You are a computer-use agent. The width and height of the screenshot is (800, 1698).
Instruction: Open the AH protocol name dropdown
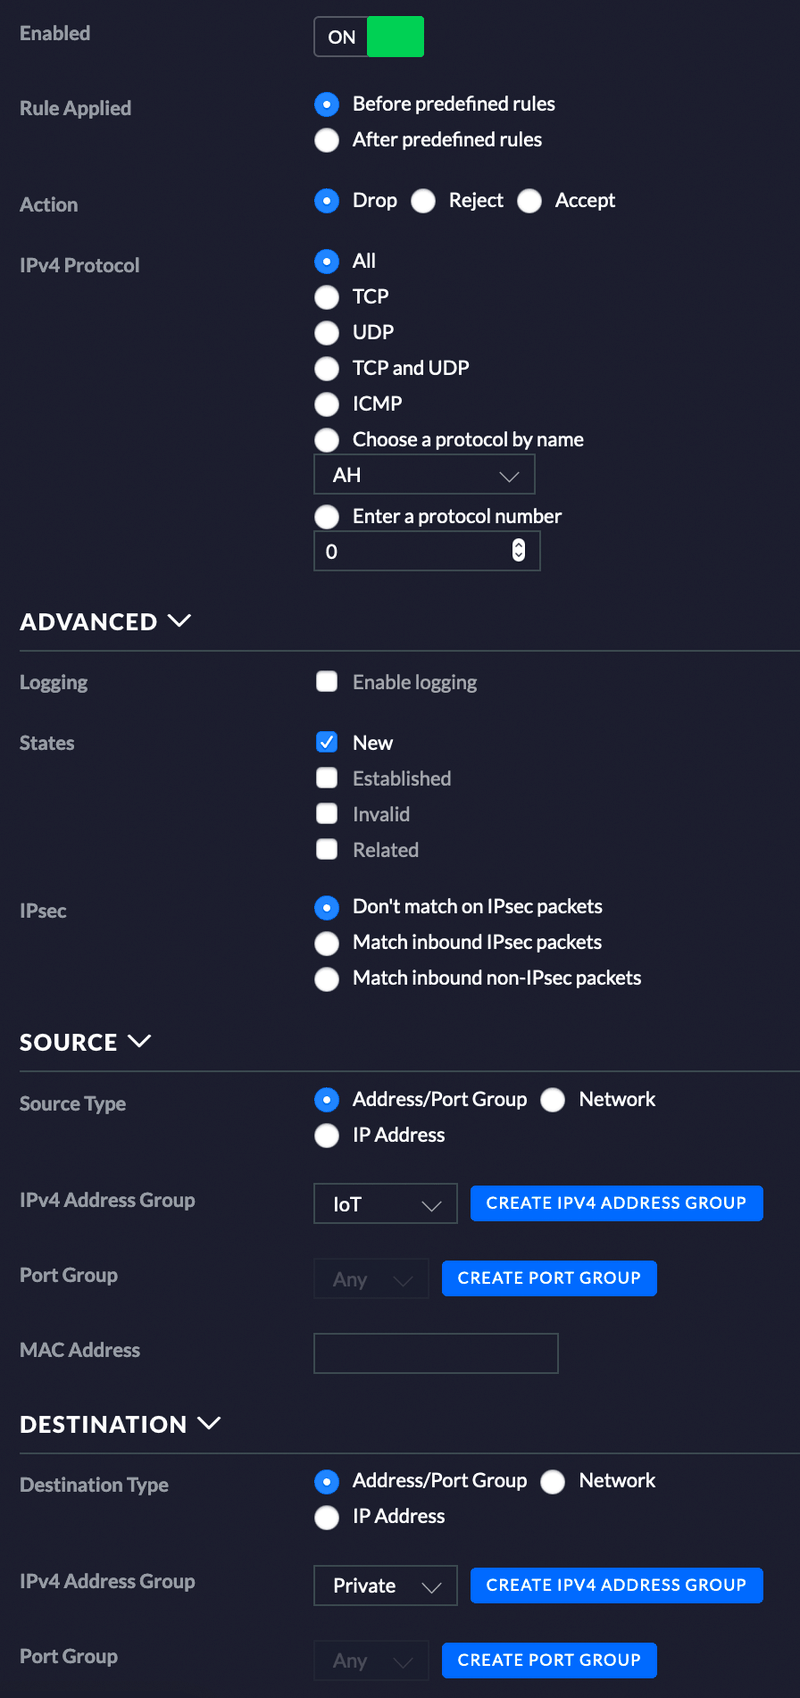pos(424,475)
